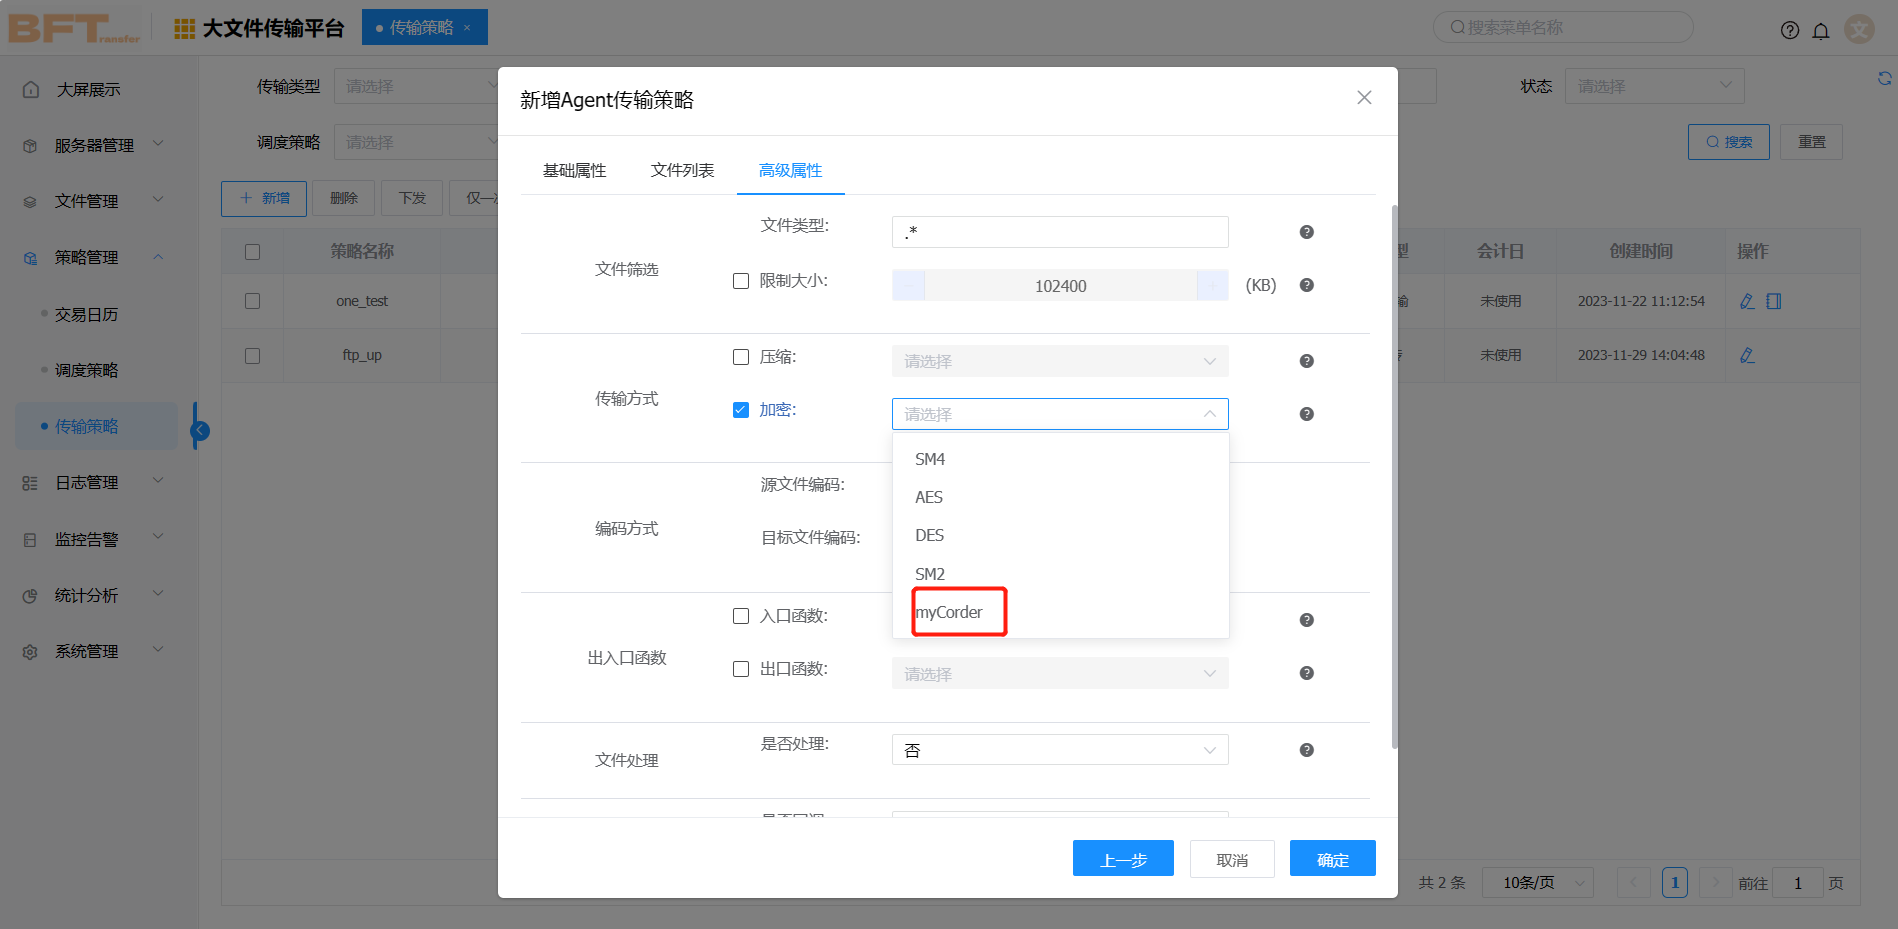This screenshot has height=929, width=1898.
Task: Open 交易日历 in the sidebar
Action: [86, 314]
